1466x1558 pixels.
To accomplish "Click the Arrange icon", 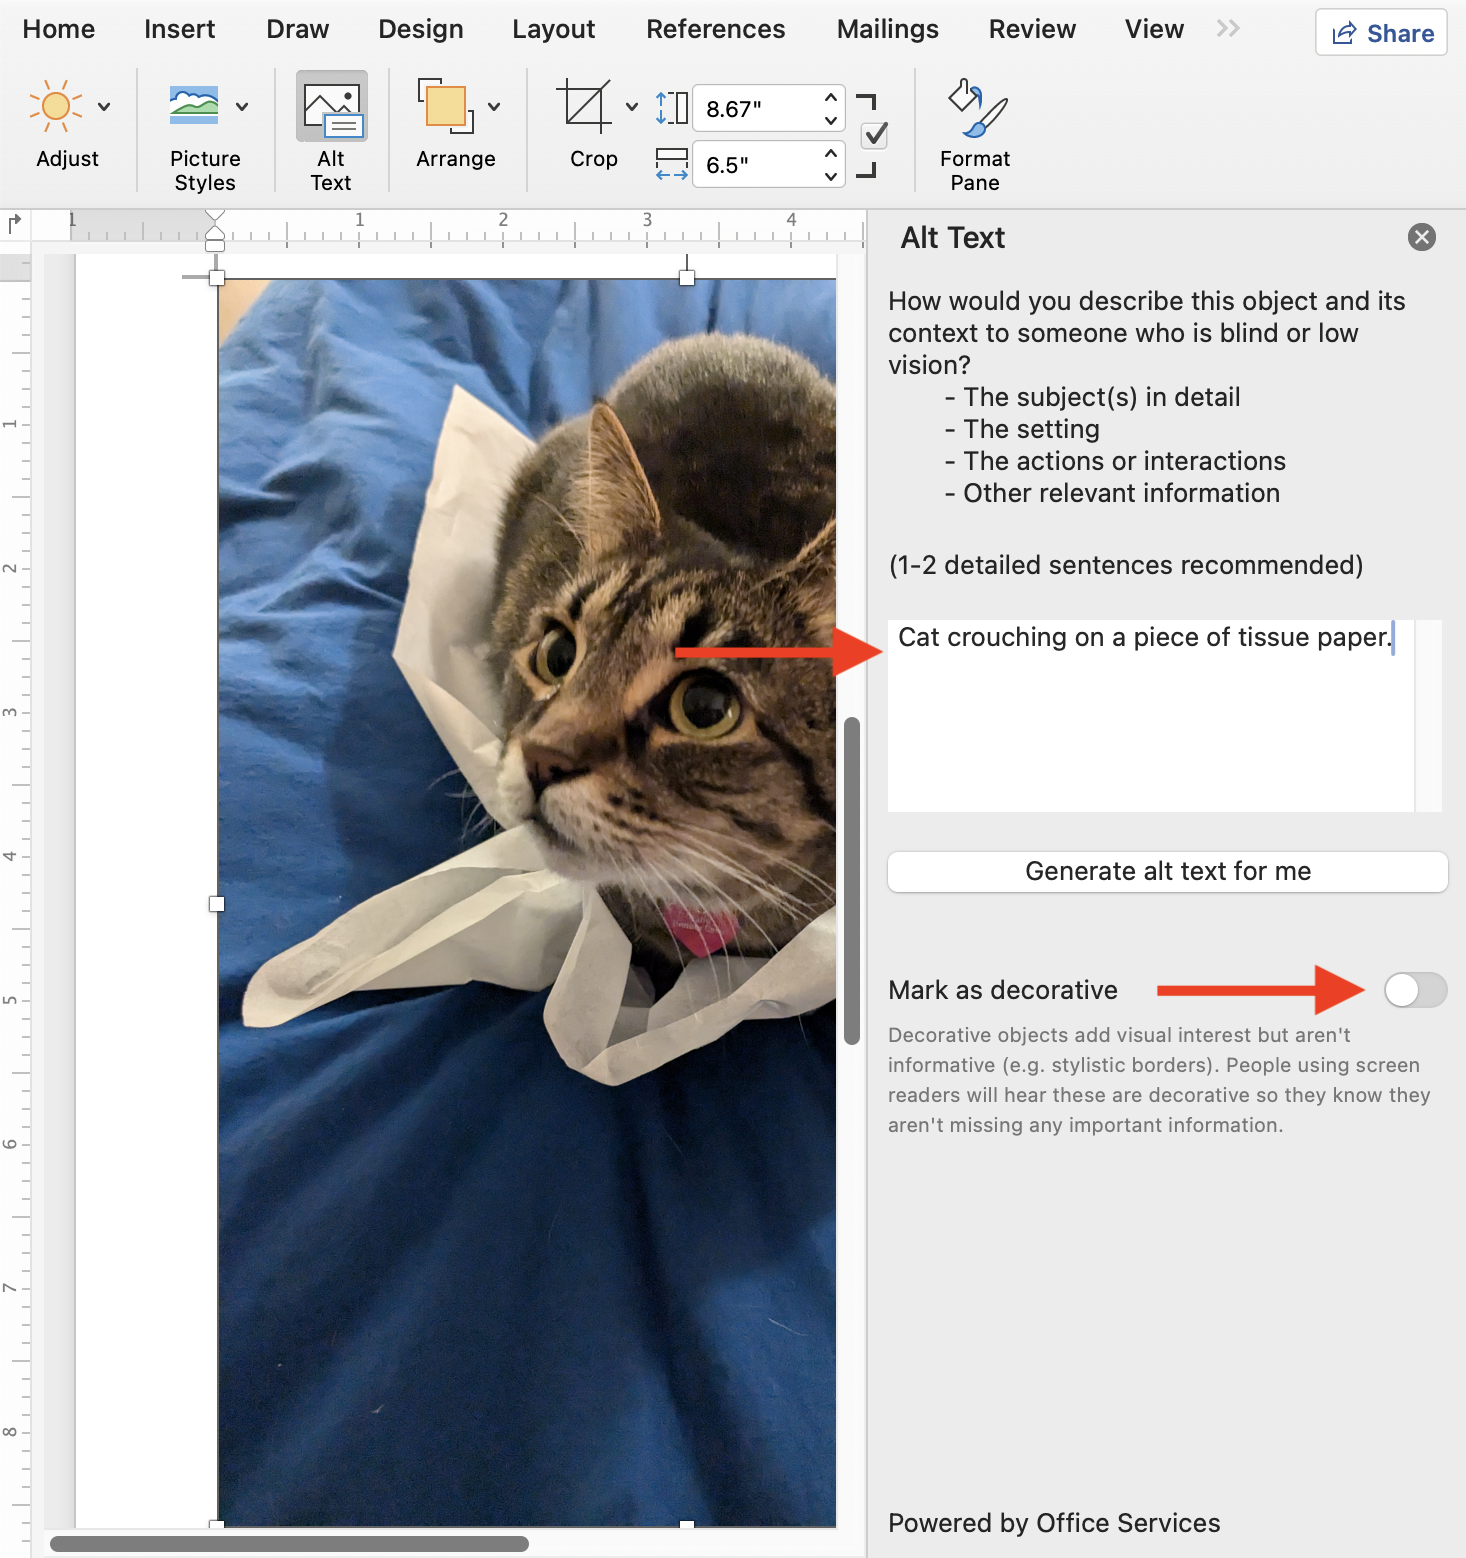I will [x=446, y=106].
